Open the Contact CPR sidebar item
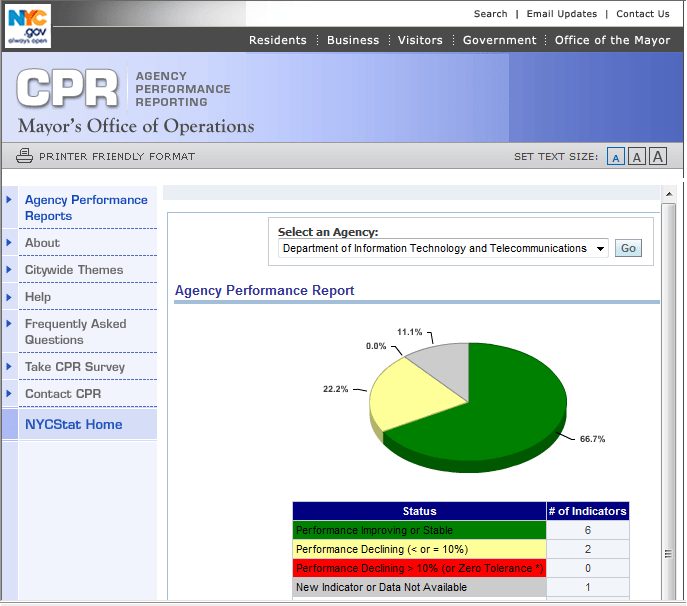This screenshot has width=687, height=606. [x=63, y=394]
